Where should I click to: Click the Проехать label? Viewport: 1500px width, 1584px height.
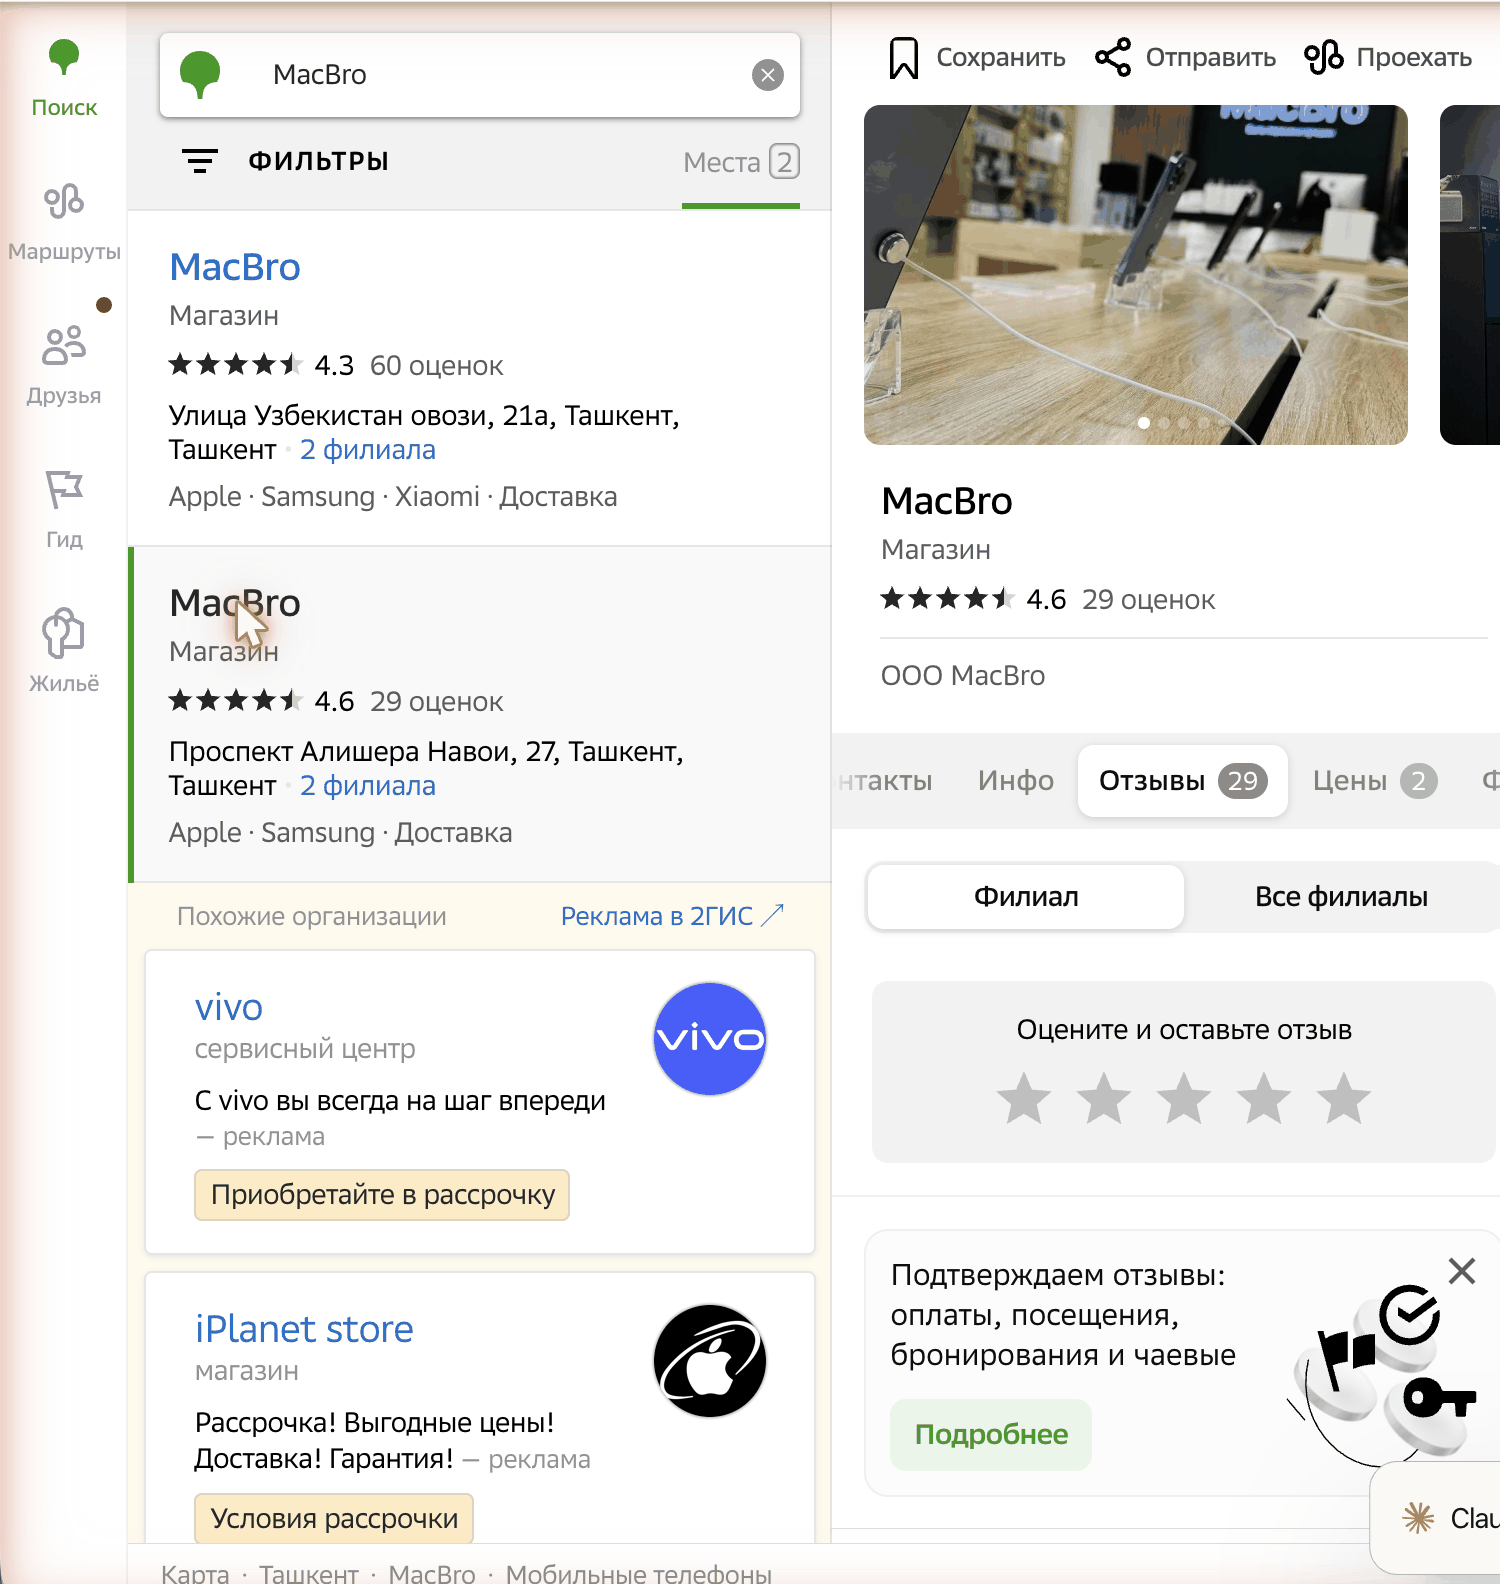(x=1414, y=58)
